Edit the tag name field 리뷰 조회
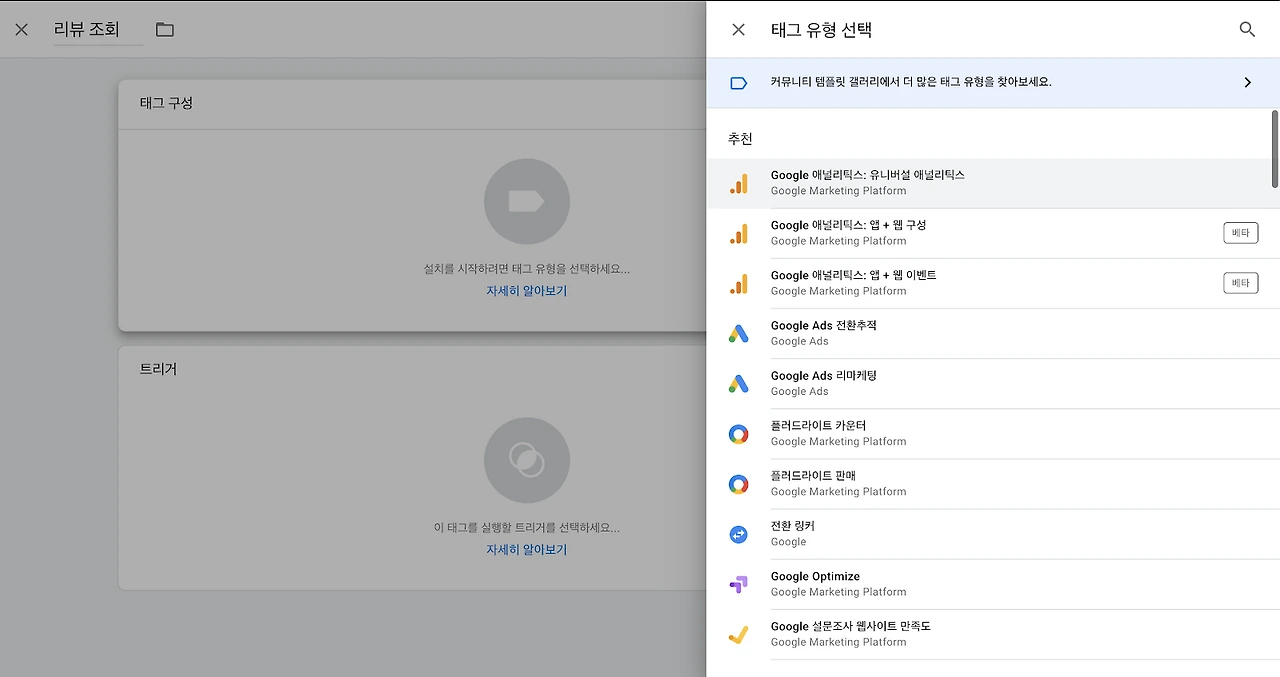Image resolution: width=1280 pixels, height=677 pixels. pyautogui.click(x=98, y=30)
